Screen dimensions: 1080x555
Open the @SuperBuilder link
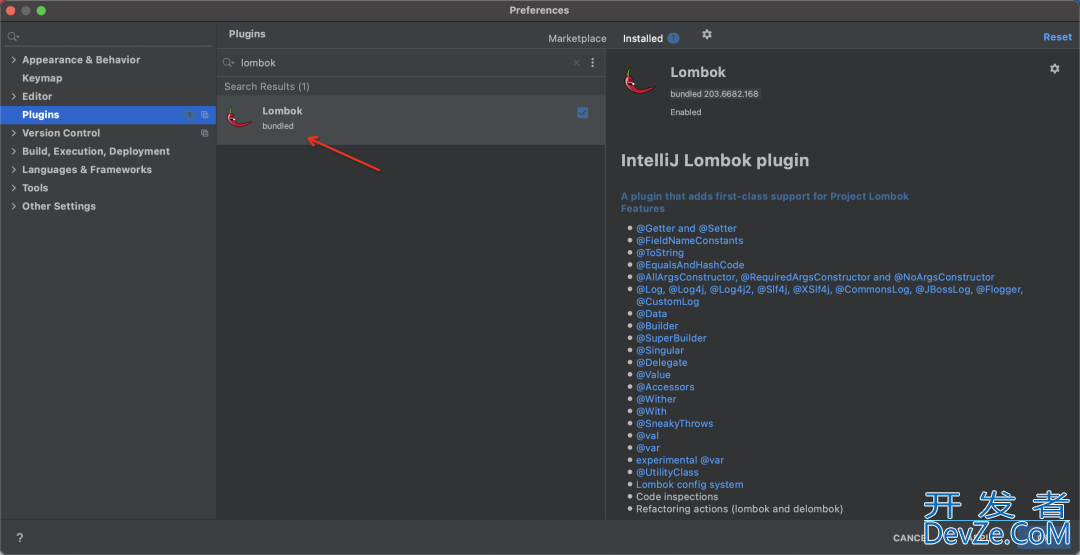pos(671,338)
